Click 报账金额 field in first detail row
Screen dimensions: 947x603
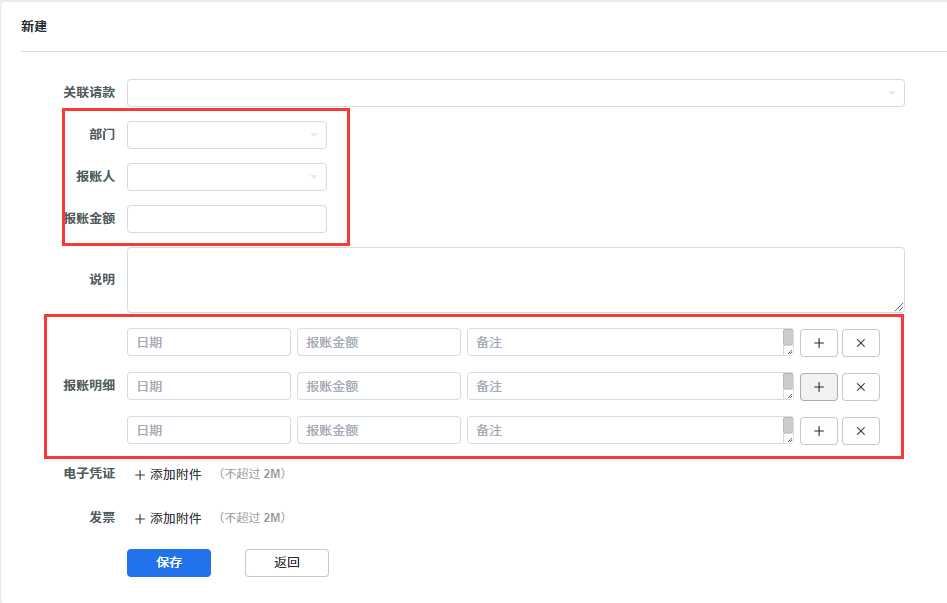point(379,342)
